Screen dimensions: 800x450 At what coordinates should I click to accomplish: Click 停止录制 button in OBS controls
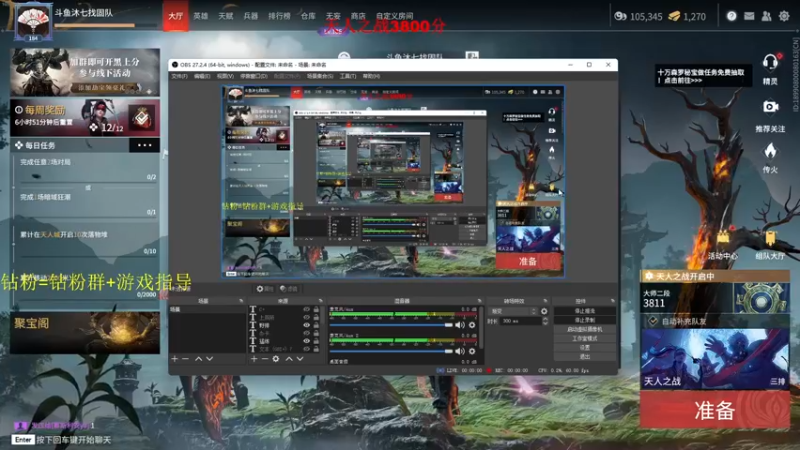[585, 320]
